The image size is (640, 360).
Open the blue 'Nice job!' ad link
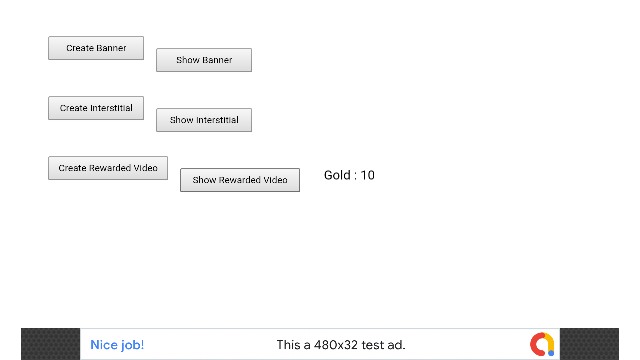(x=117, y=345)
